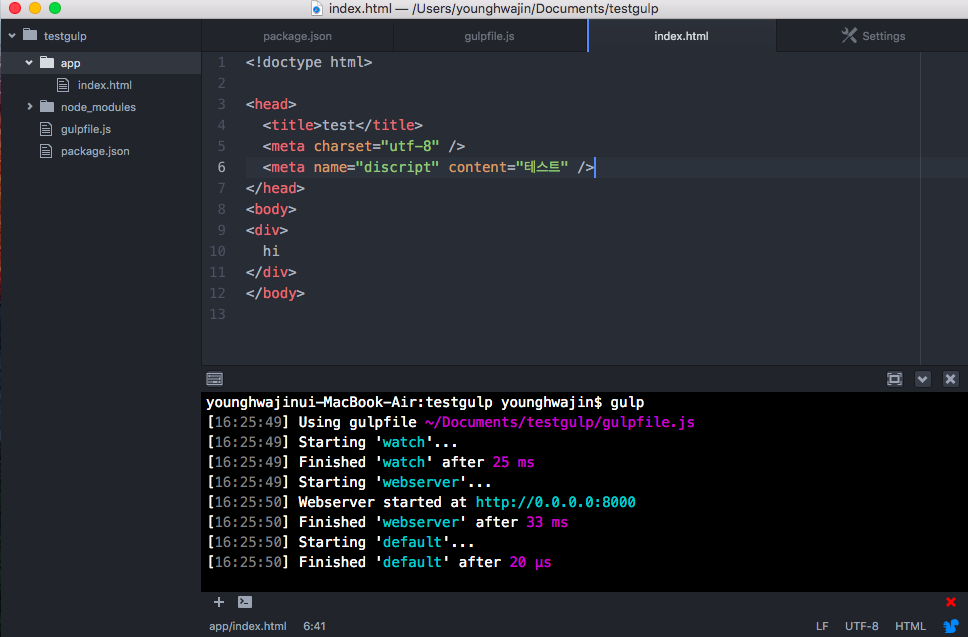Close all terminals with red X
968x637 pixels.
[951, 602]
